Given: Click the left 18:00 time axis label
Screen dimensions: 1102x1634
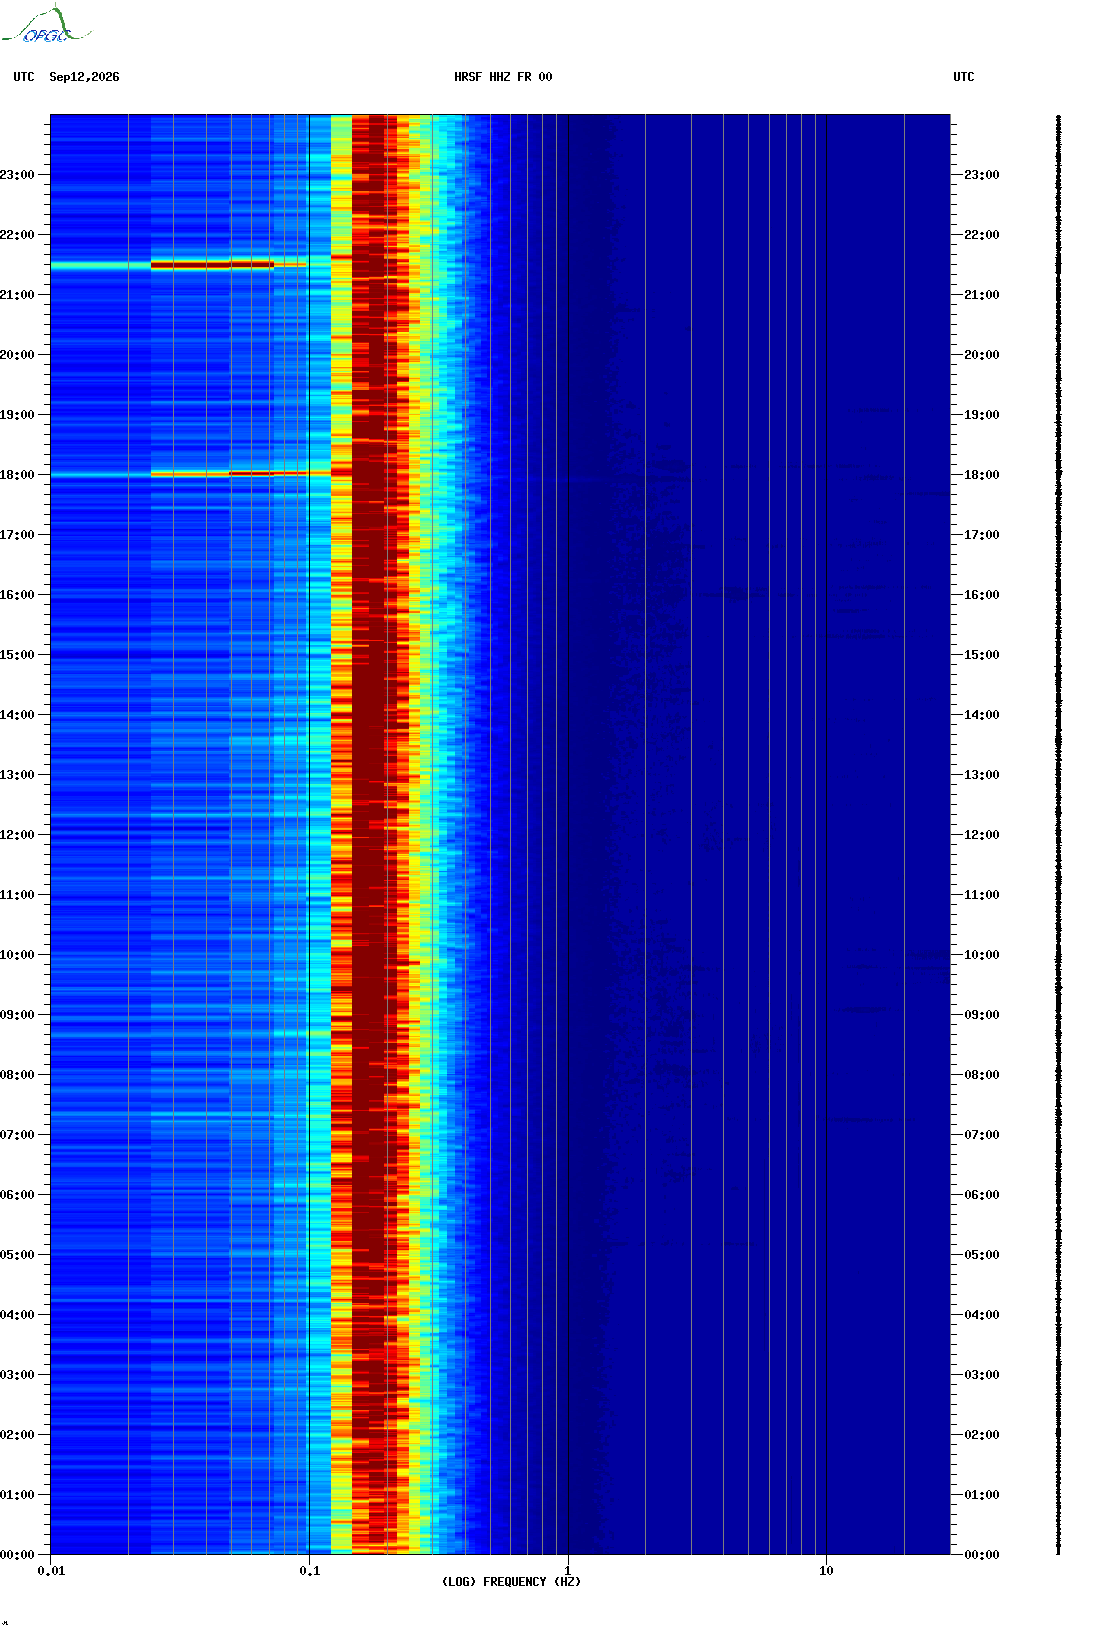Looking at the screenshot, I should pyautogui.click(x=17, y=475).
